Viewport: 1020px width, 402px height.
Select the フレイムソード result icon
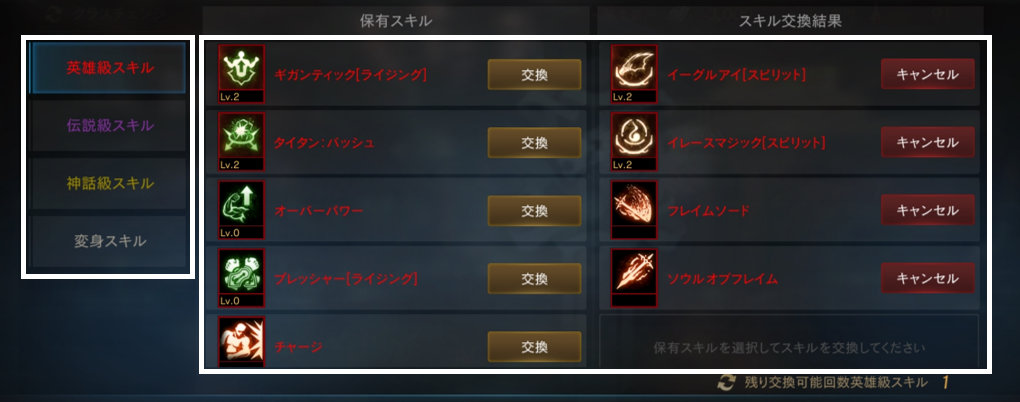point(634,210)
